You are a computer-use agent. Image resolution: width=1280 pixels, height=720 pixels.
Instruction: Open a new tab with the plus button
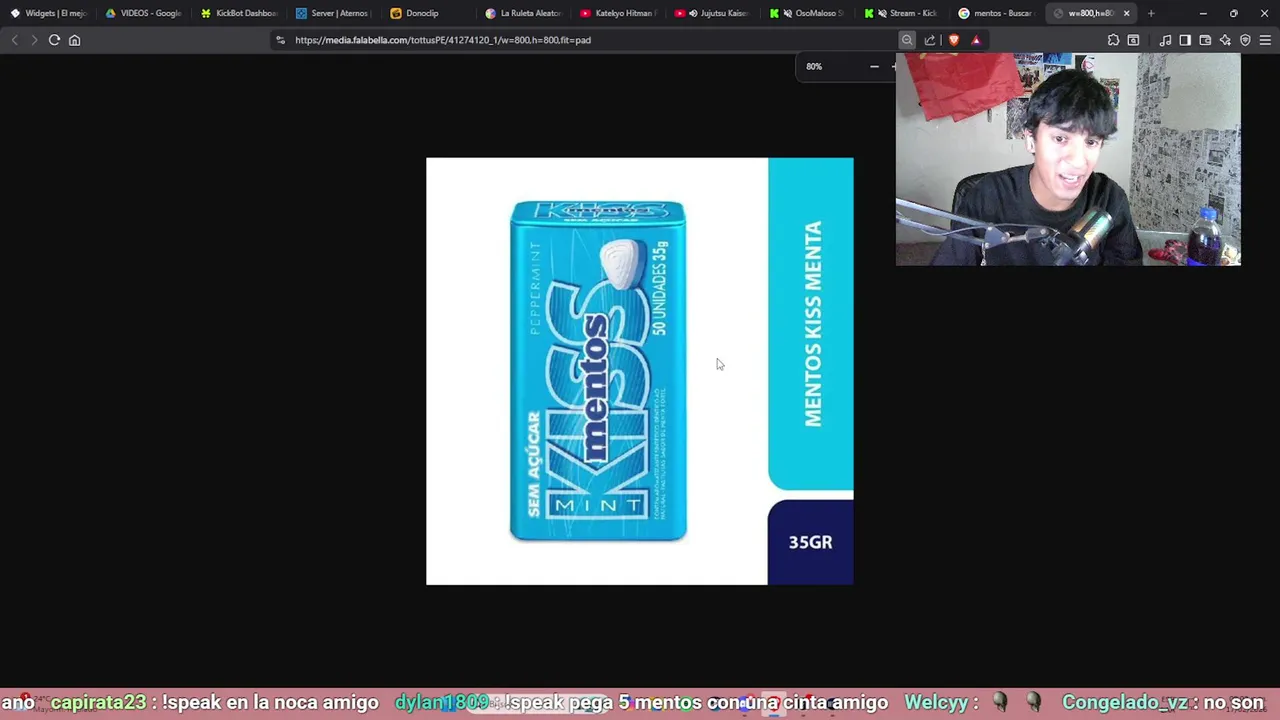pos(1151,13)
